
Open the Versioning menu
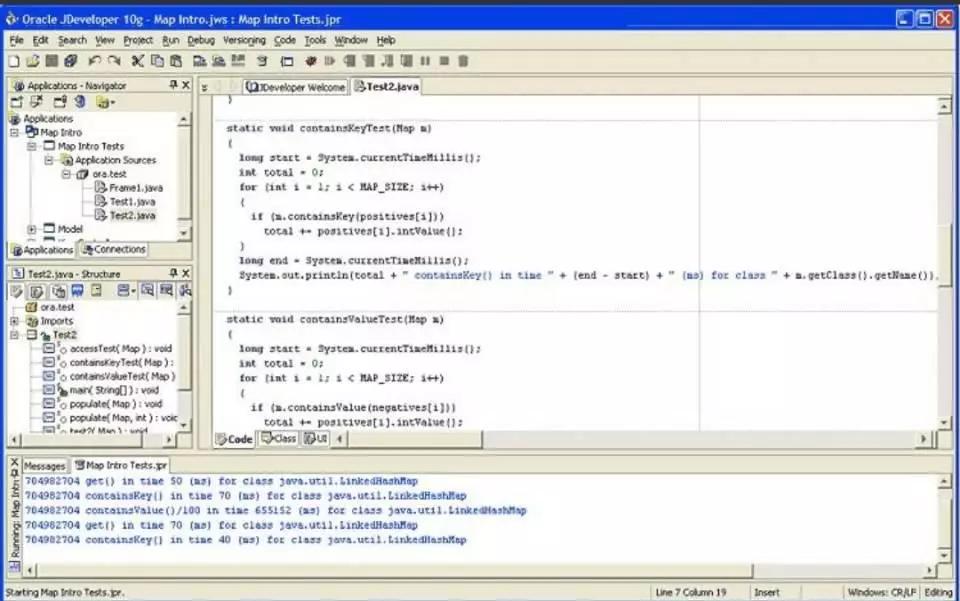click(x=244, y=40)
